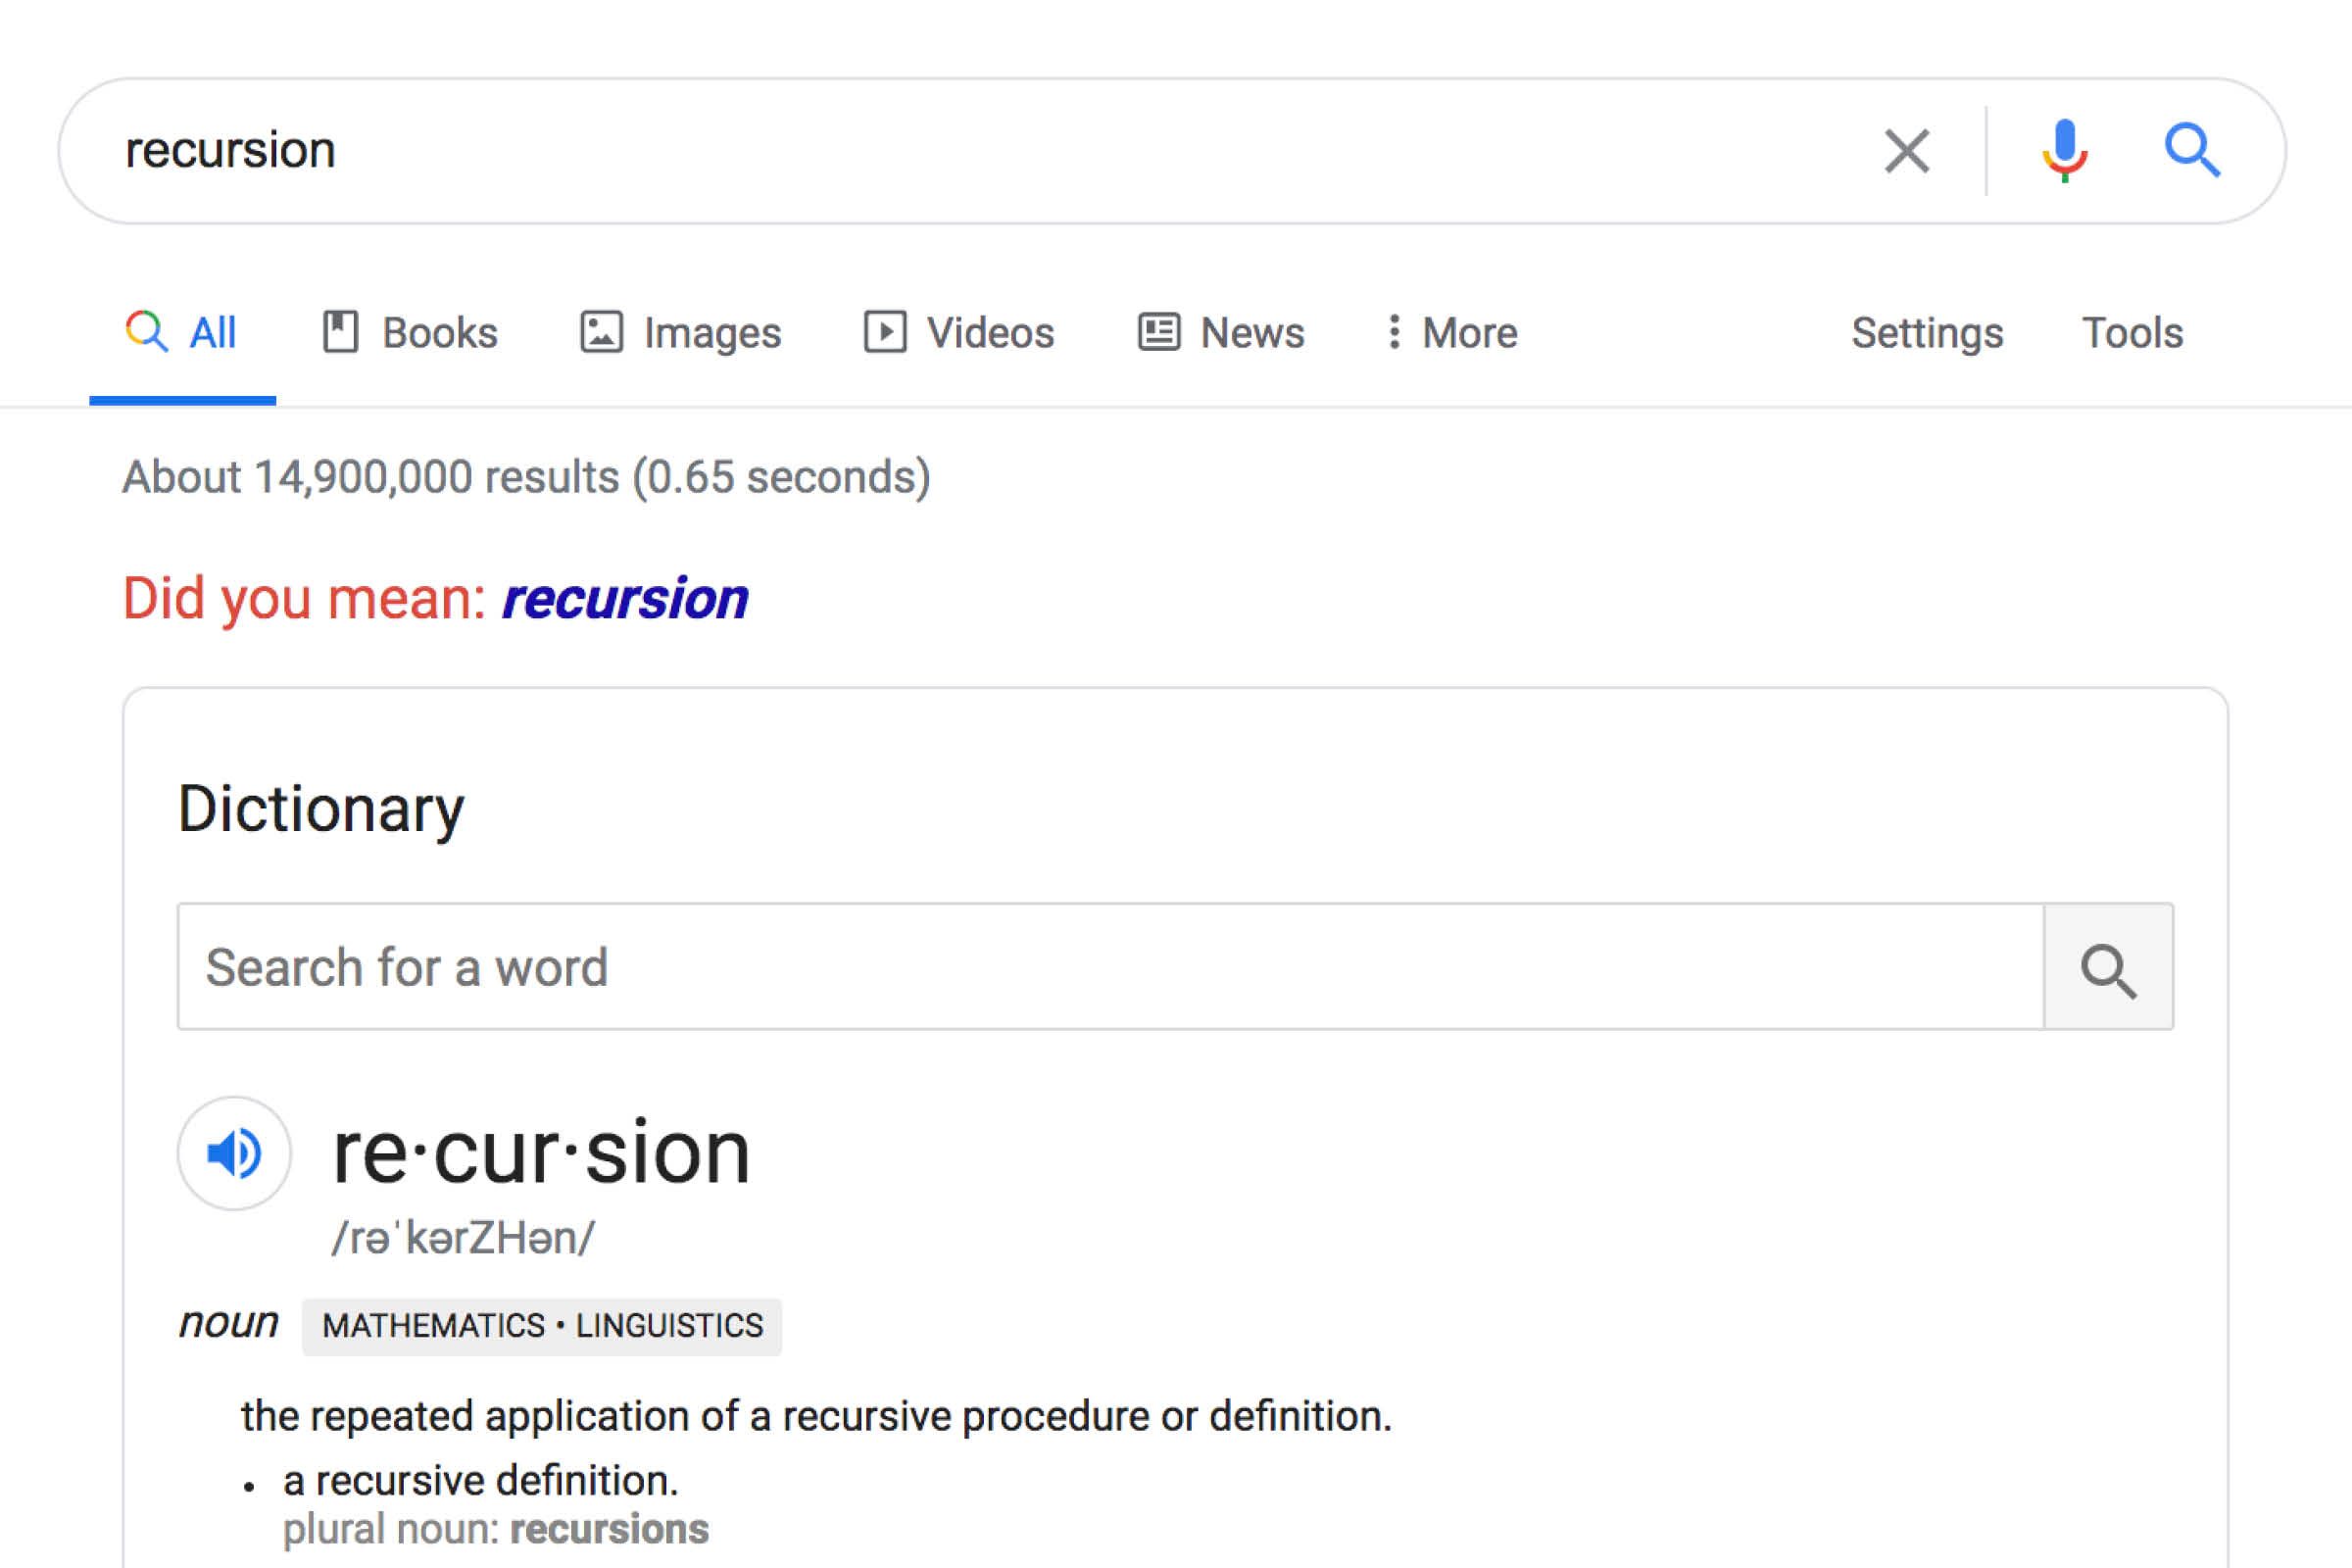Click the phonetic spelling text
Screen dimensions: 2352x1568
464,1237
